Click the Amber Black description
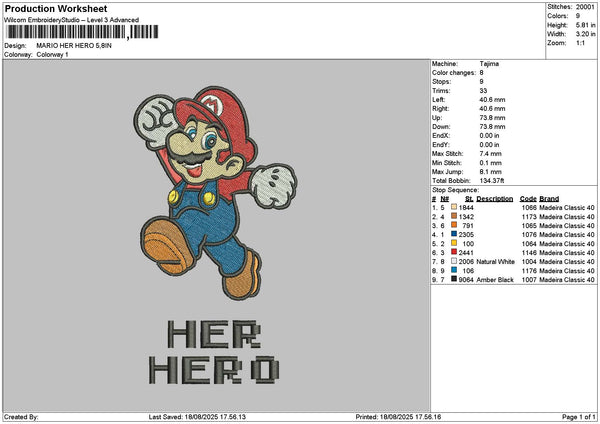Viewport: 600px width, 424px height. pyautogui.click(x=495, y=280)
